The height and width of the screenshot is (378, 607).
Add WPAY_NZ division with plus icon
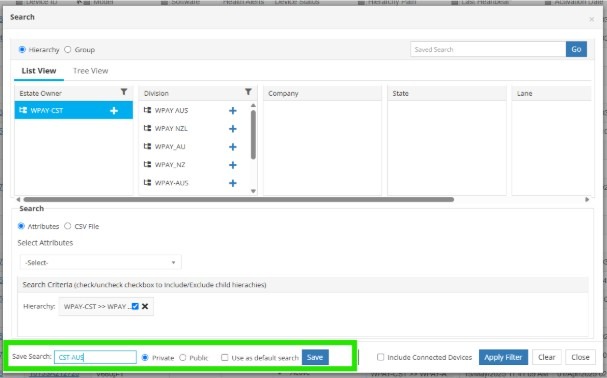(233, 165)
